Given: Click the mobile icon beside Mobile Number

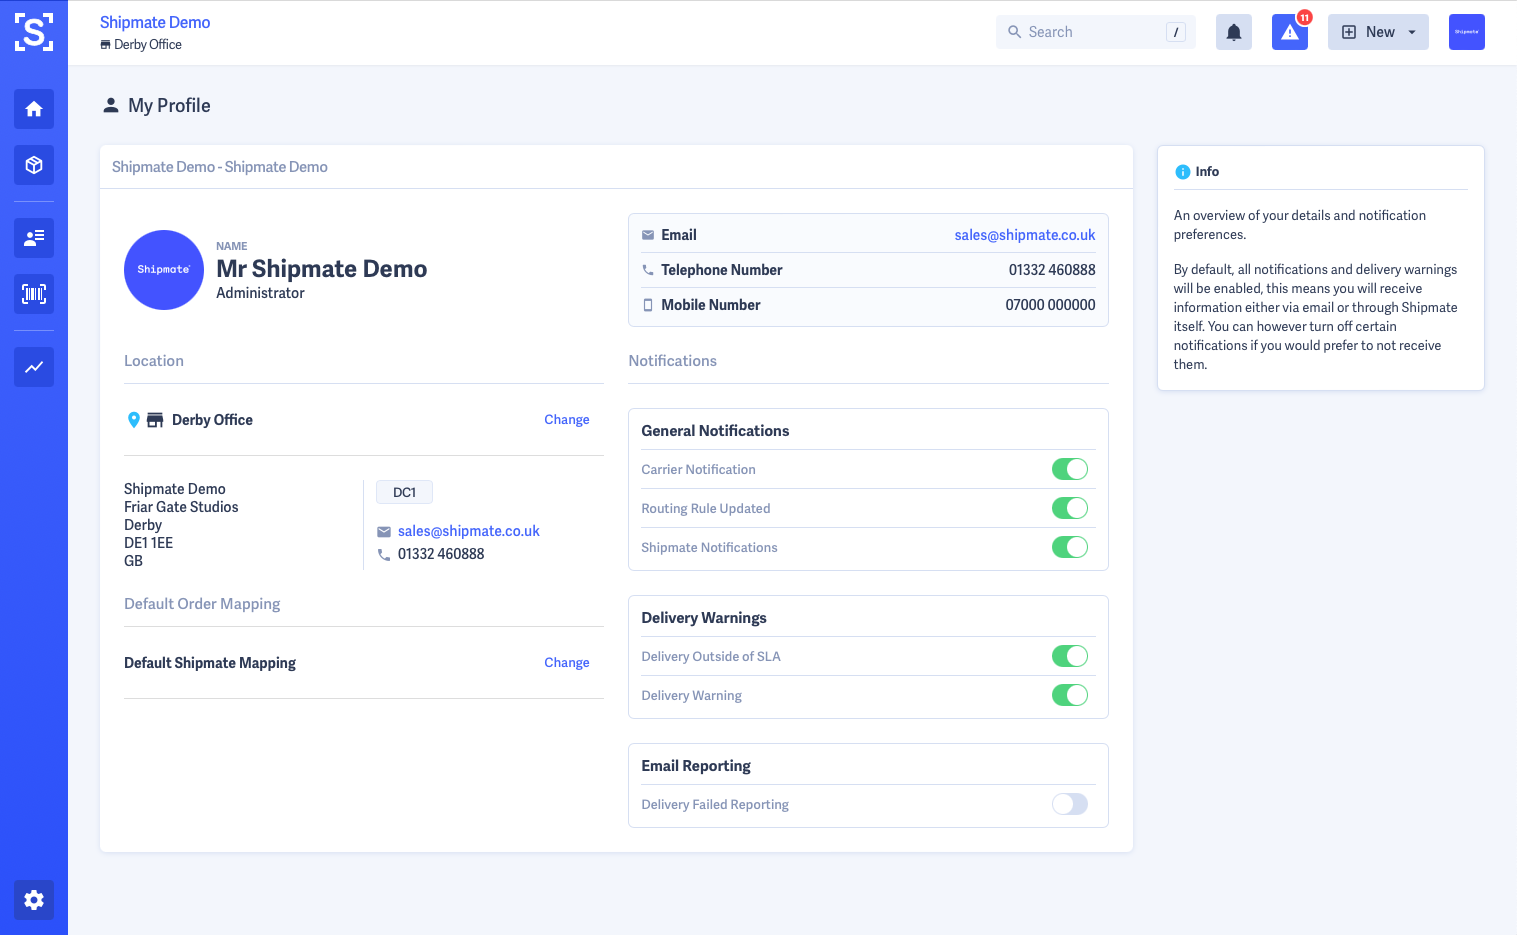Looking at the screenshot, I should (x=648, y=305).
